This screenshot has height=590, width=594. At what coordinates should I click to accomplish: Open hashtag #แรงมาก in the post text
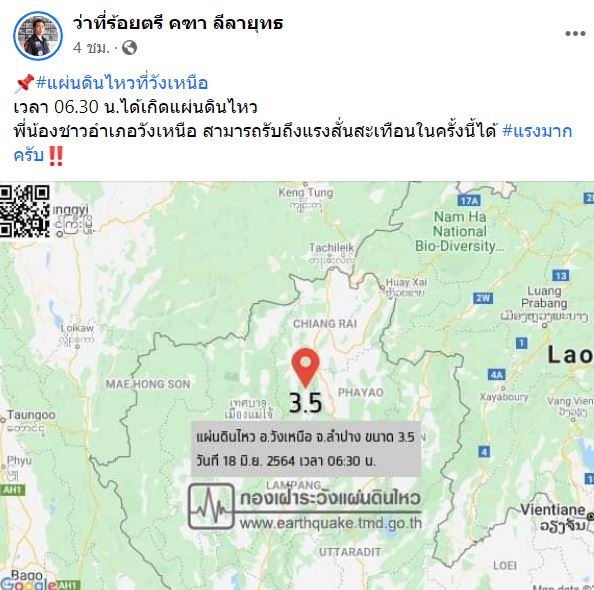(x=537, y=131)
